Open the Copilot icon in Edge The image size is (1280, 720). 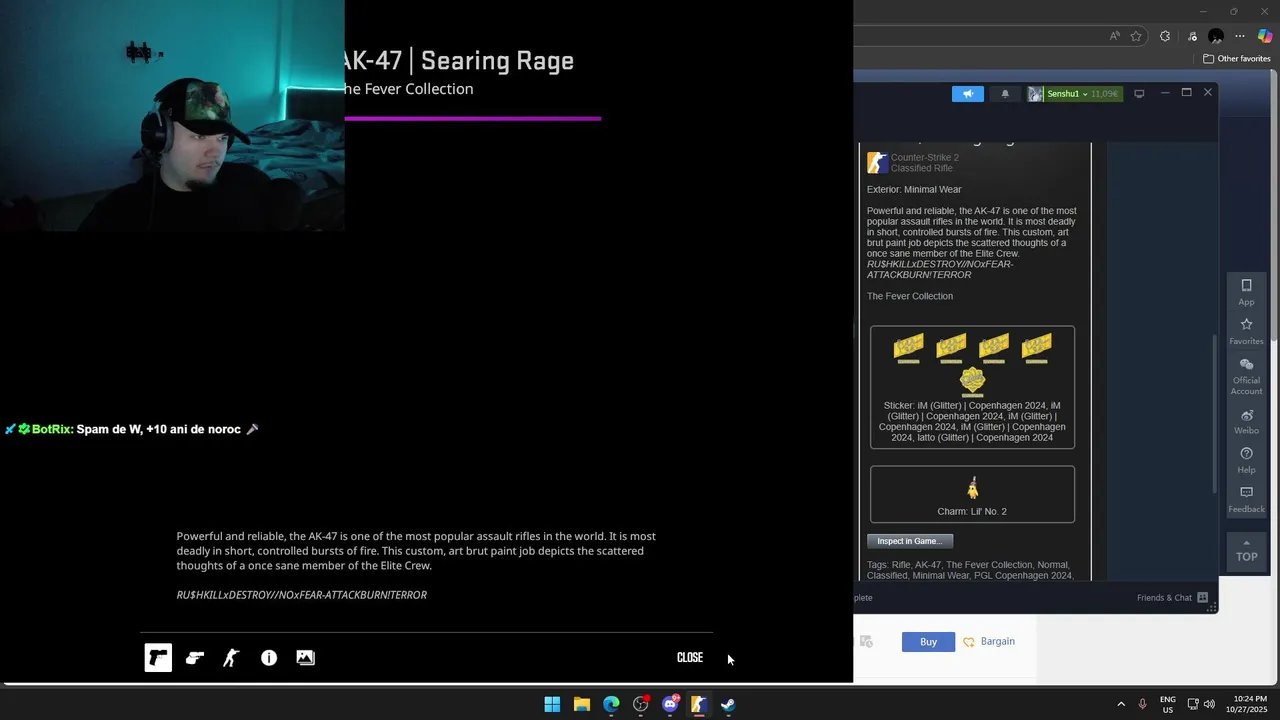pyautogui.click(x=1265, y=36)
